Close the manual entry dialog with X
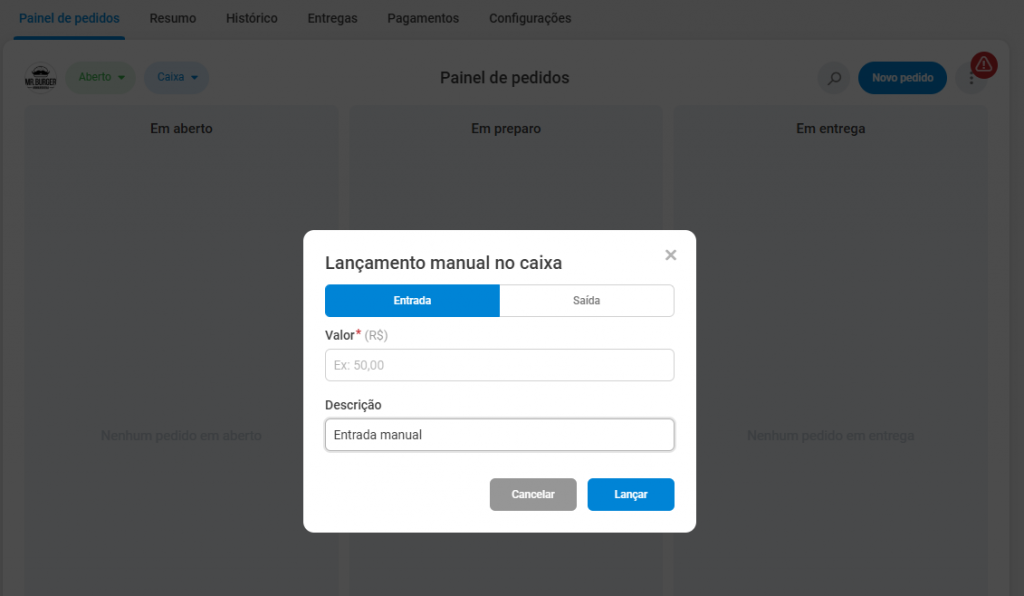The image size is (1024, 596). point(671,255)
